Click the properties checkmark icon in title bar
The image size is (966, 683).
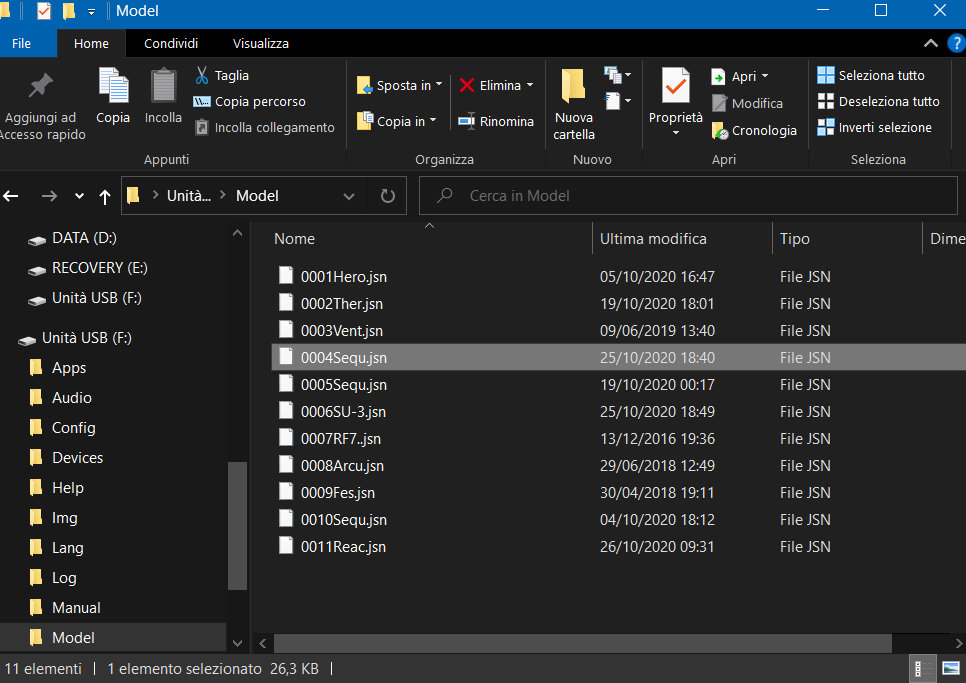44,10
